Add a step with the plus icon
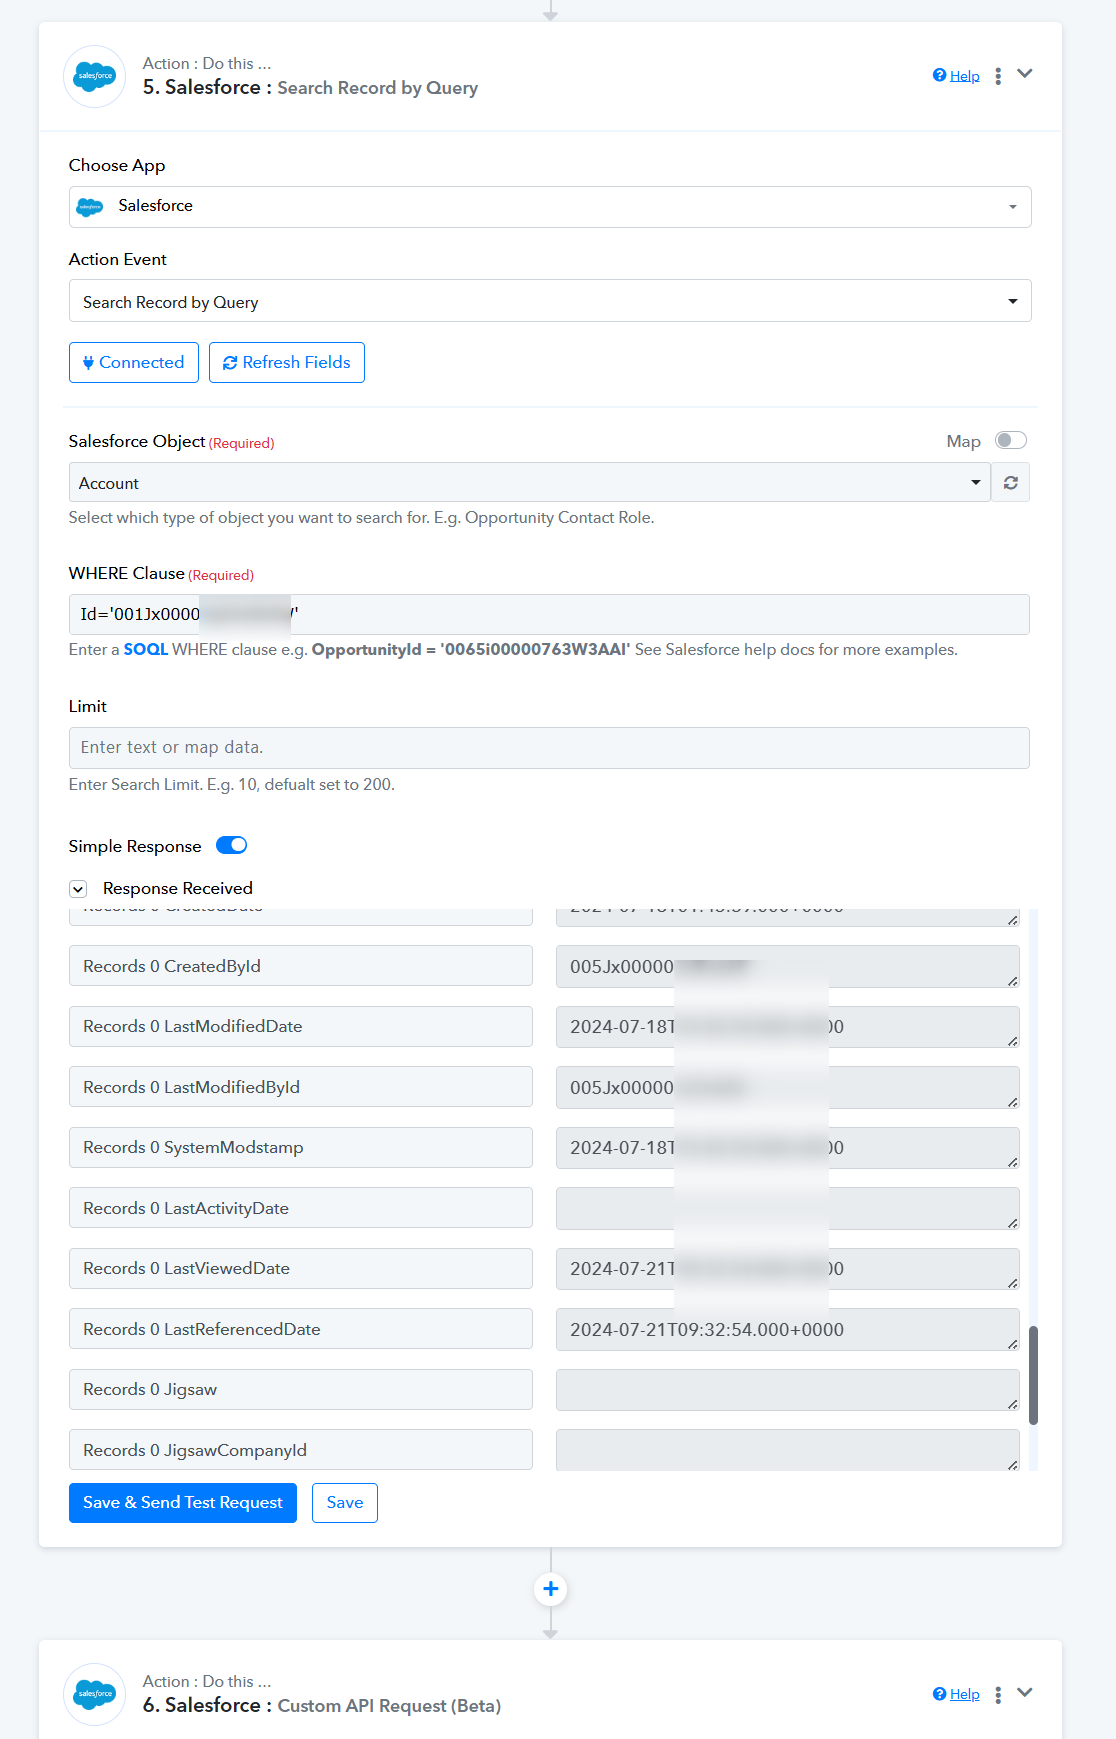The width and height of the screenshot is (1116, 1739). pyautogui.click(x=551, y=1589)
